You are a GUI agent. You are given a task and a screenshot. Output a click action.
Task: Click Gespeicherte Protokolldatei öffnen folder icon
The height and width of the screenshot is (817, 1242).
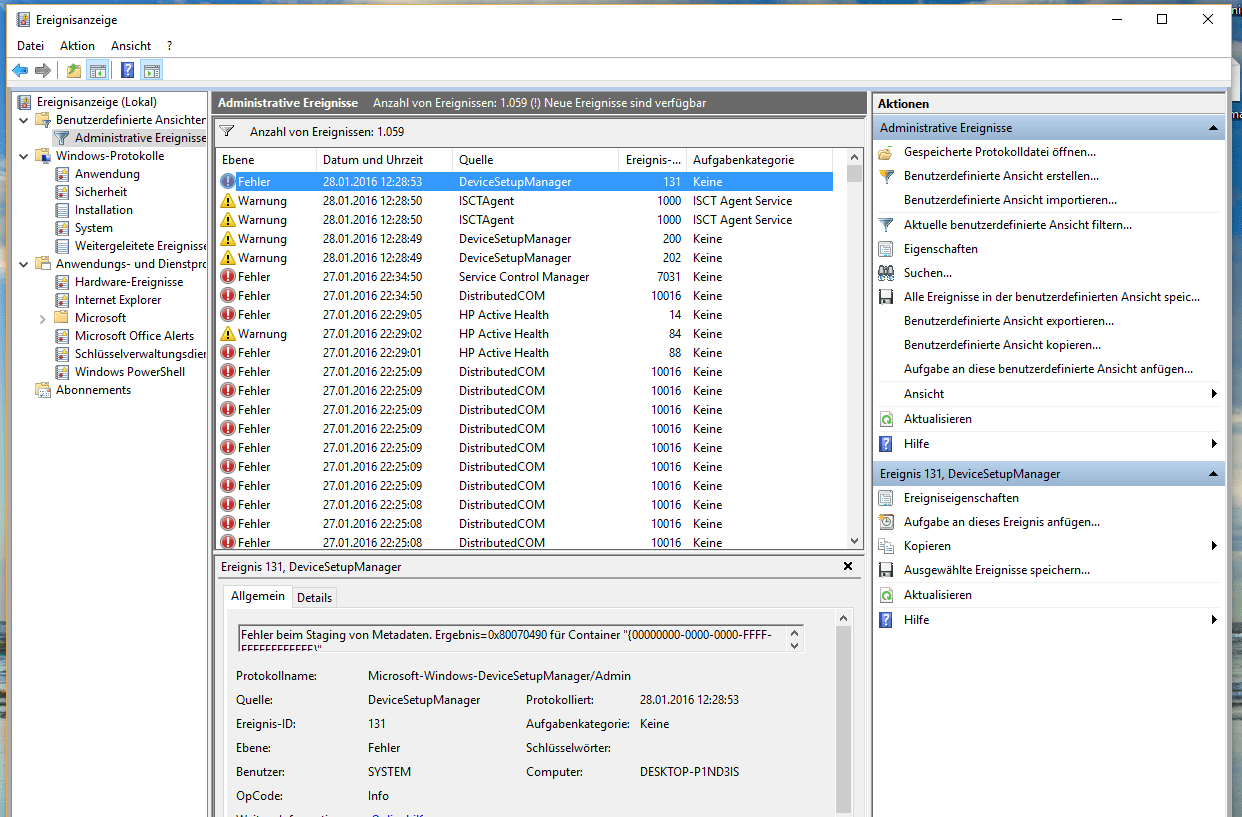click(x=885, y=152)
